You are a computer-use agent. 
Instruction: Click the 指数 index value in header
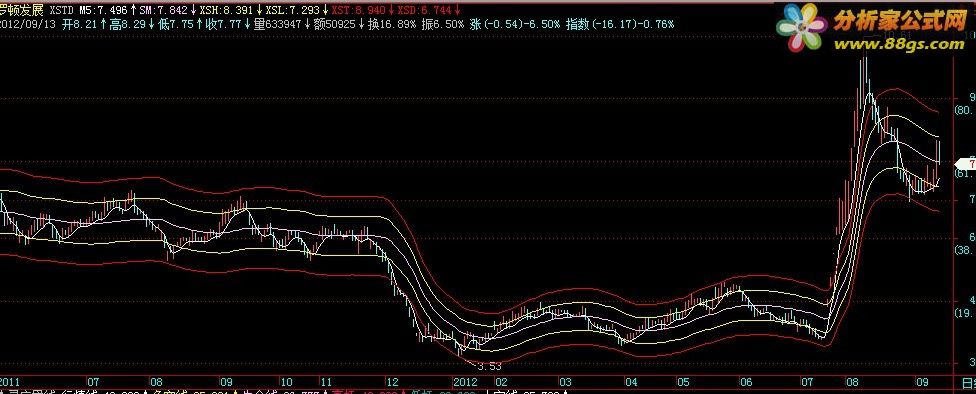619,24
